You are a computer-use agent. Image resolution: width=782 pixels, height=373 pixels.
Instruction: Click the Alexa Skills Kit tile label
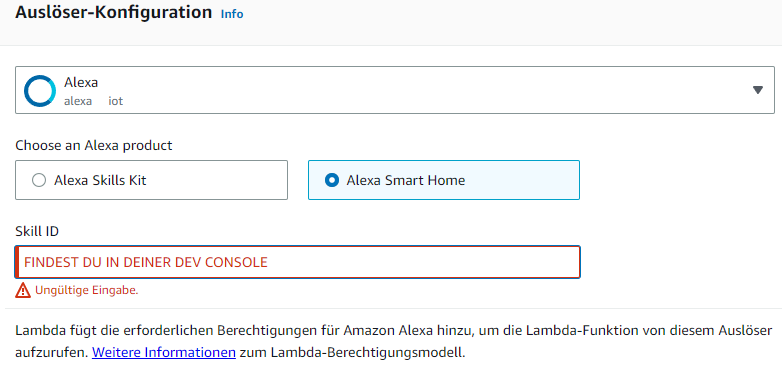[x=100, y=180]
